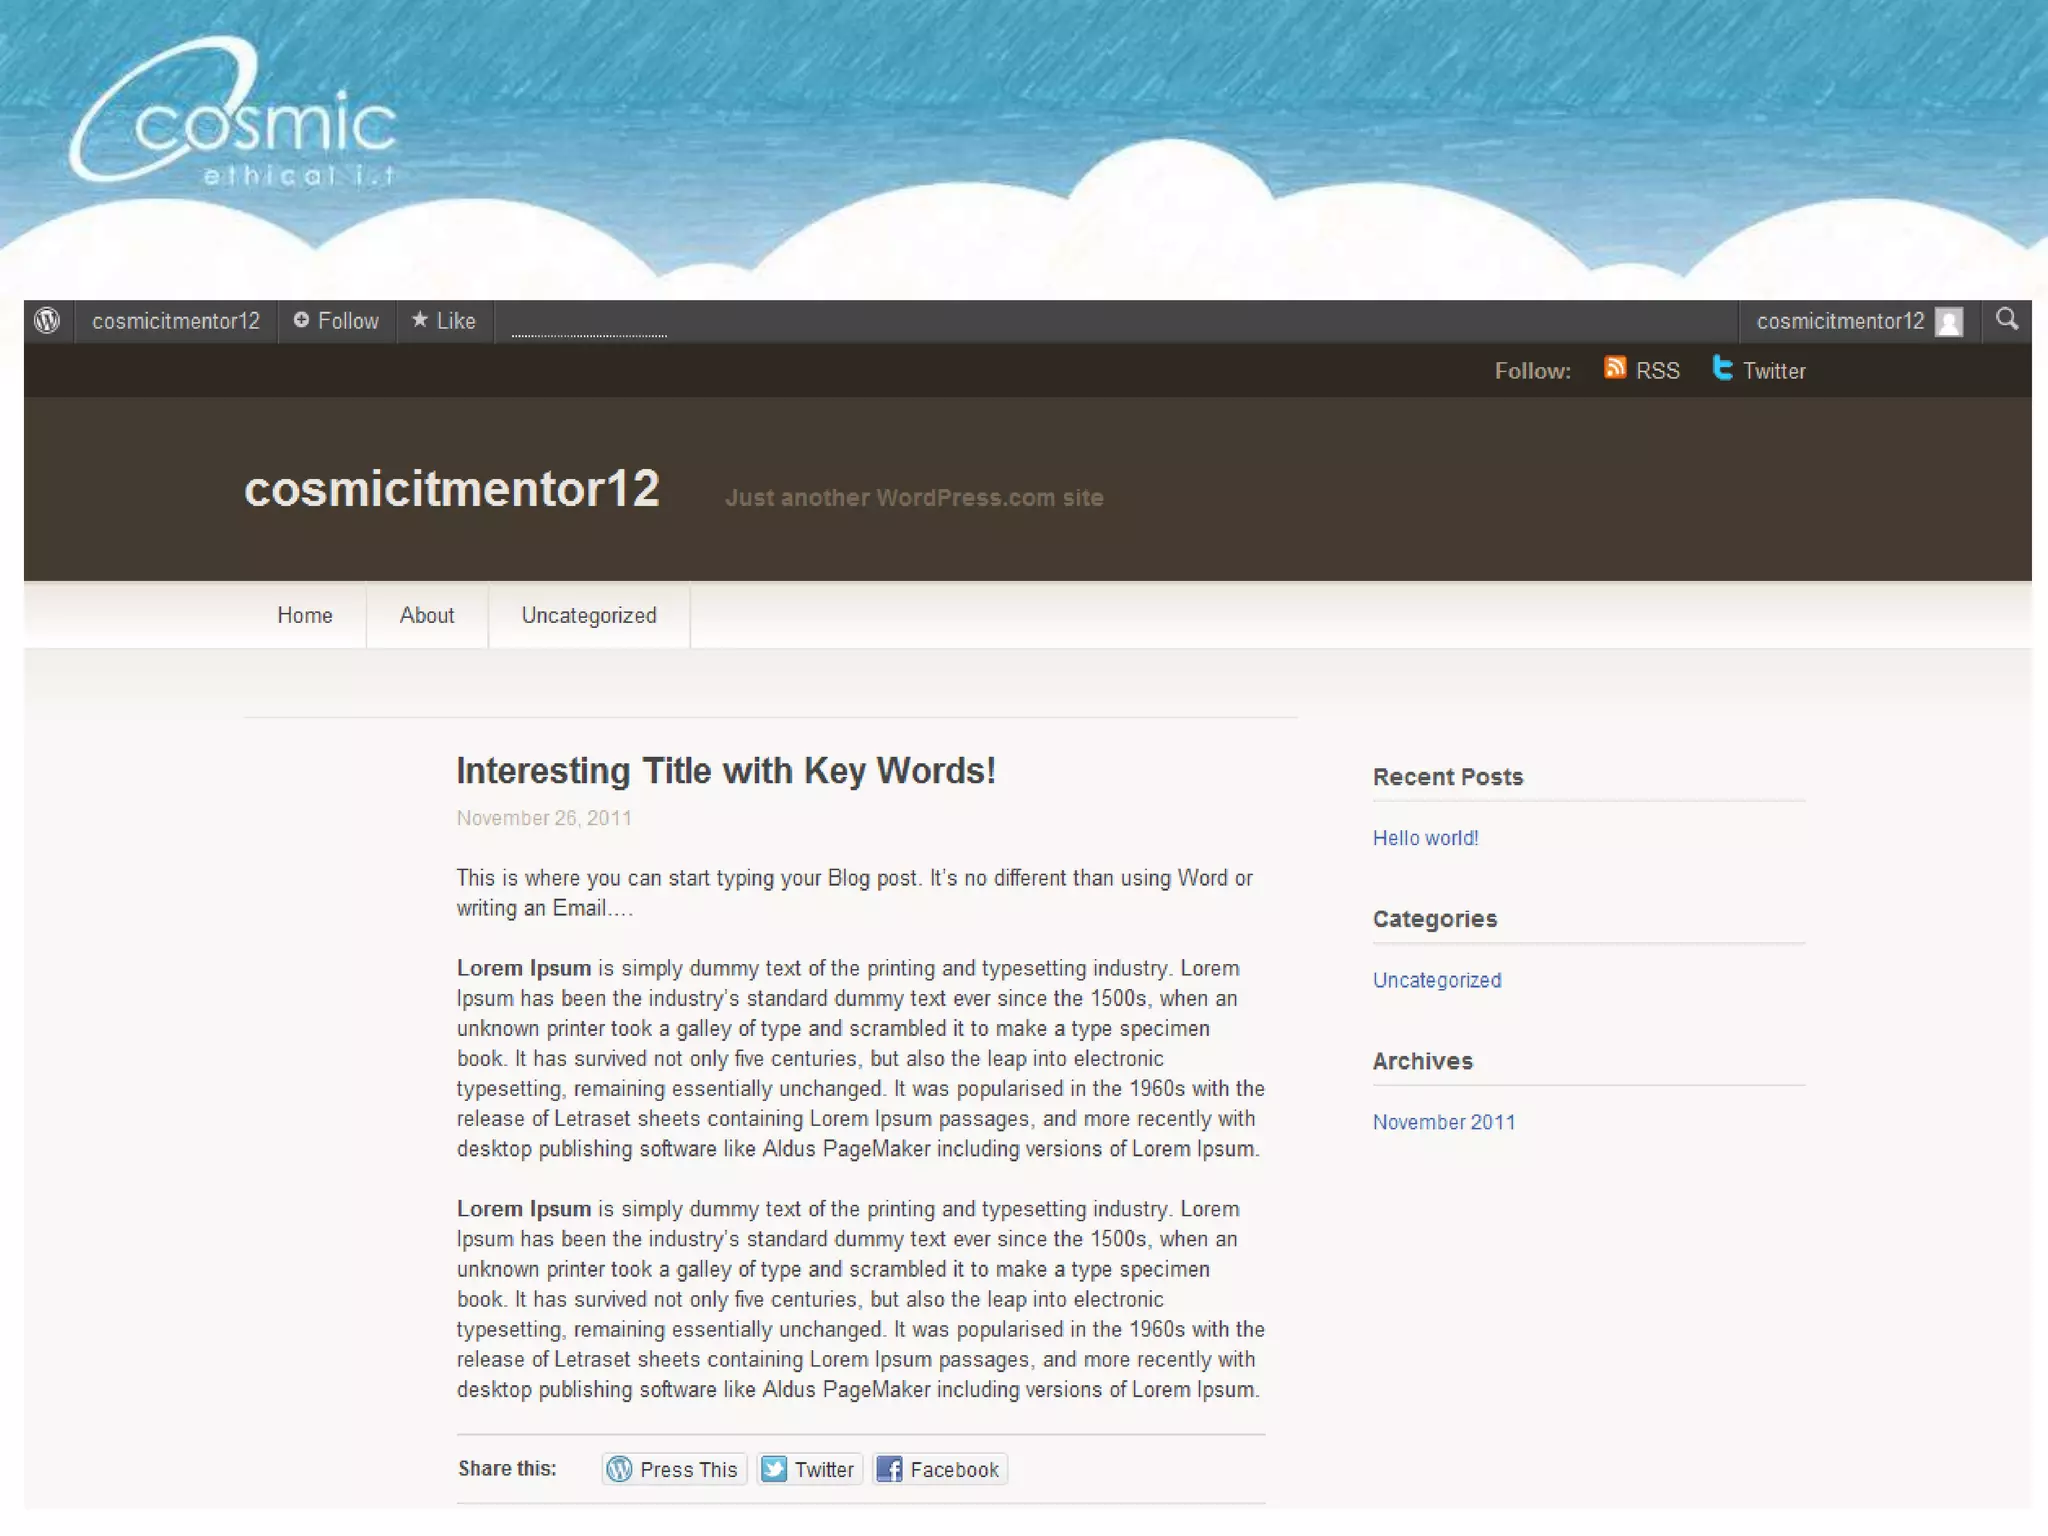
Task: Click the blue Twitter bird icon in header
Action: (x=1722, y=369)
